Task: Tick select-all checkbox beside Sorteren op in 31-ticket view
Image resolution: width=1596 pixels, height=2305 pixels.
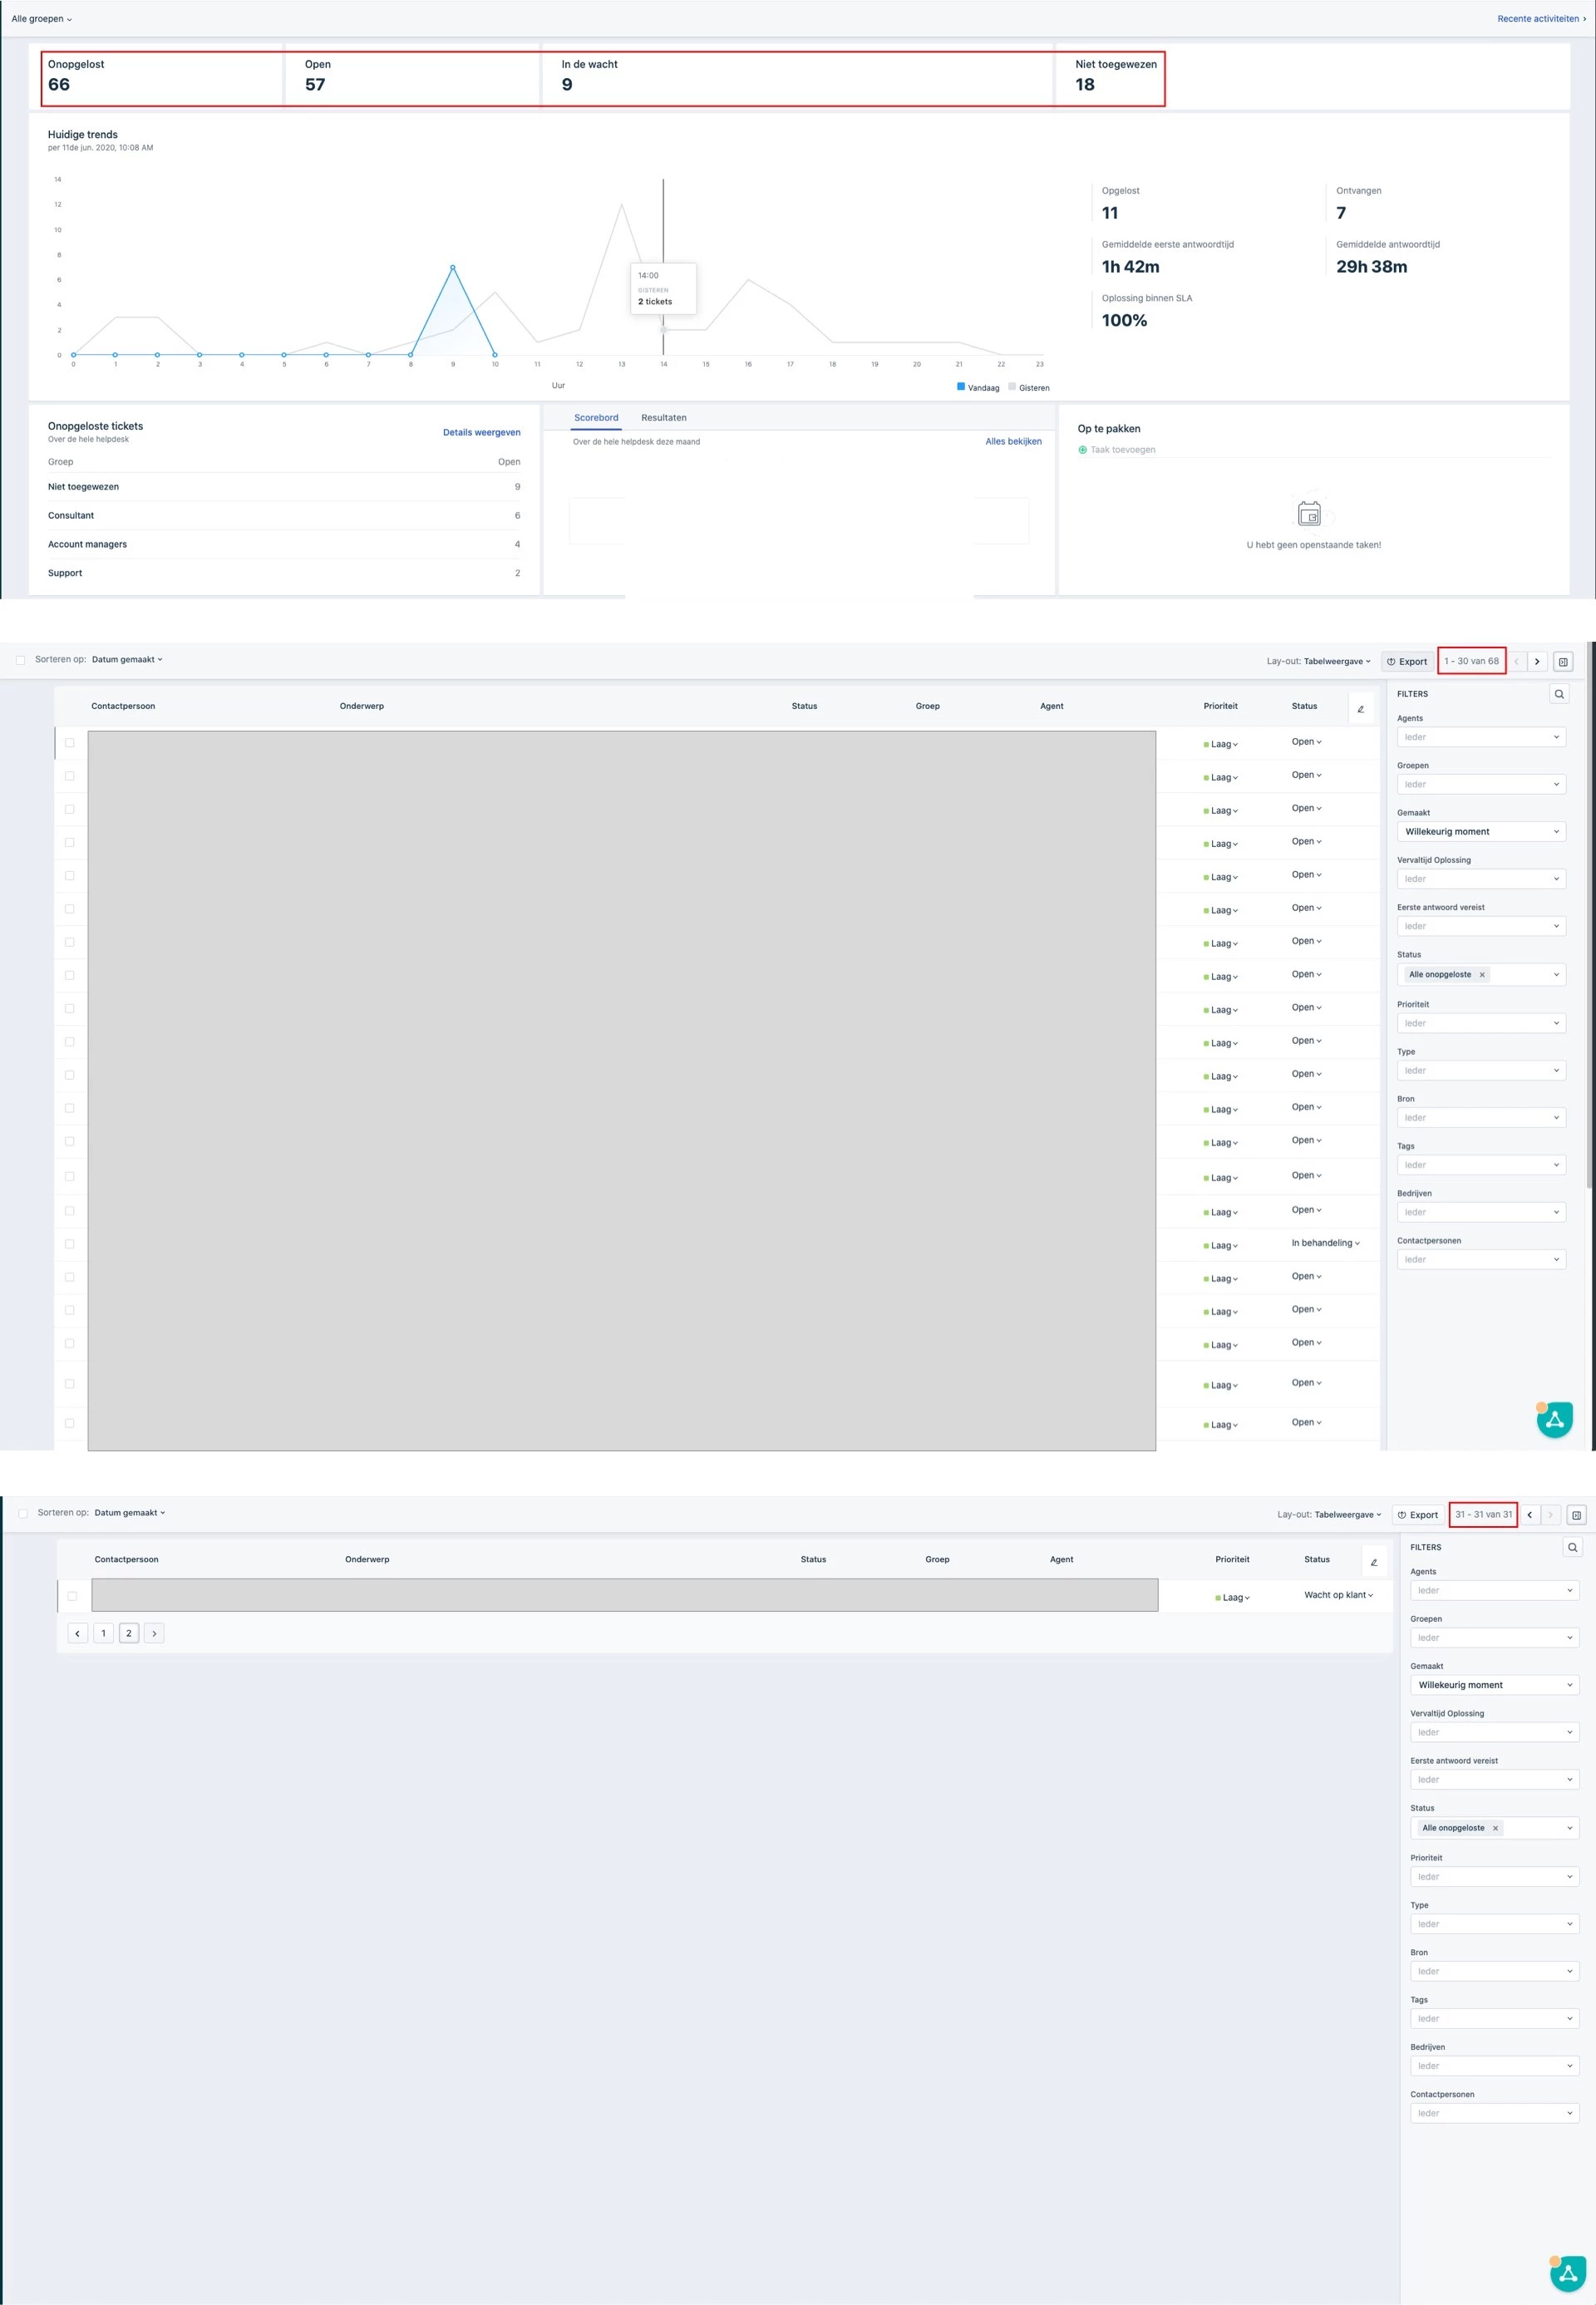Action: (x=23, y=1513)
